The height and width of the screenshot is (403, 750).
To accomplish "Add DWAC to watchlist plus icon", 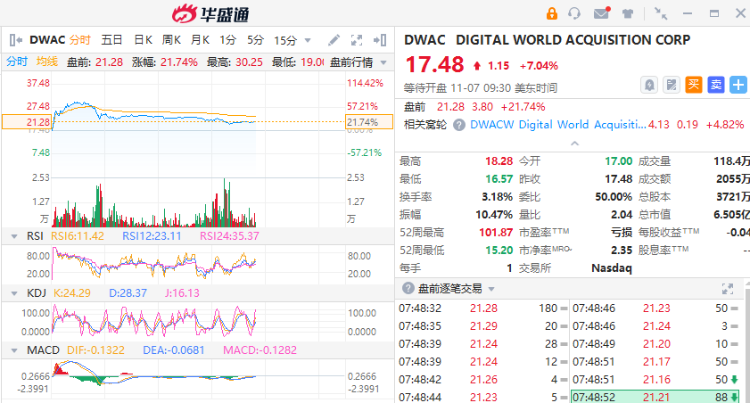I will pyautogui.click(x=739, y=85).
